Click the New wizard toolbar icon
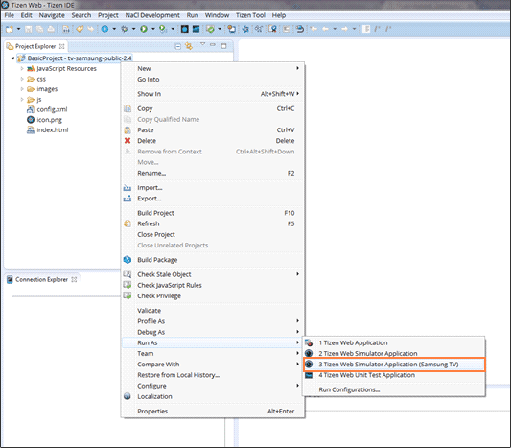Viewport: 511px width, 448px height. click(x=10, y=29)
